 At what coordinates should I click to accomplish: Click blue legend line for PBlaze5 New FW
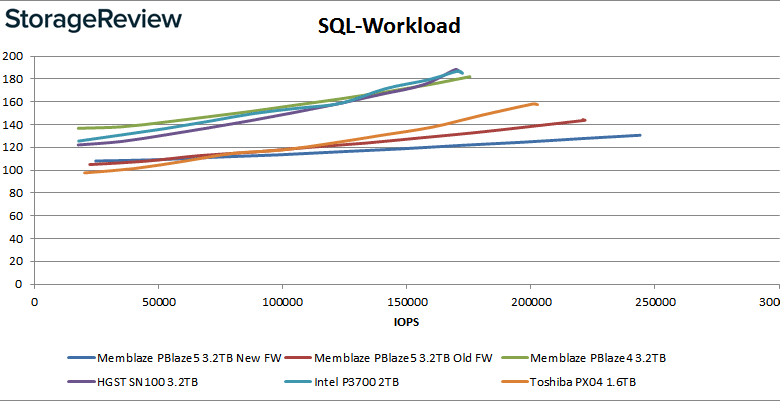[x=81, y=358]
